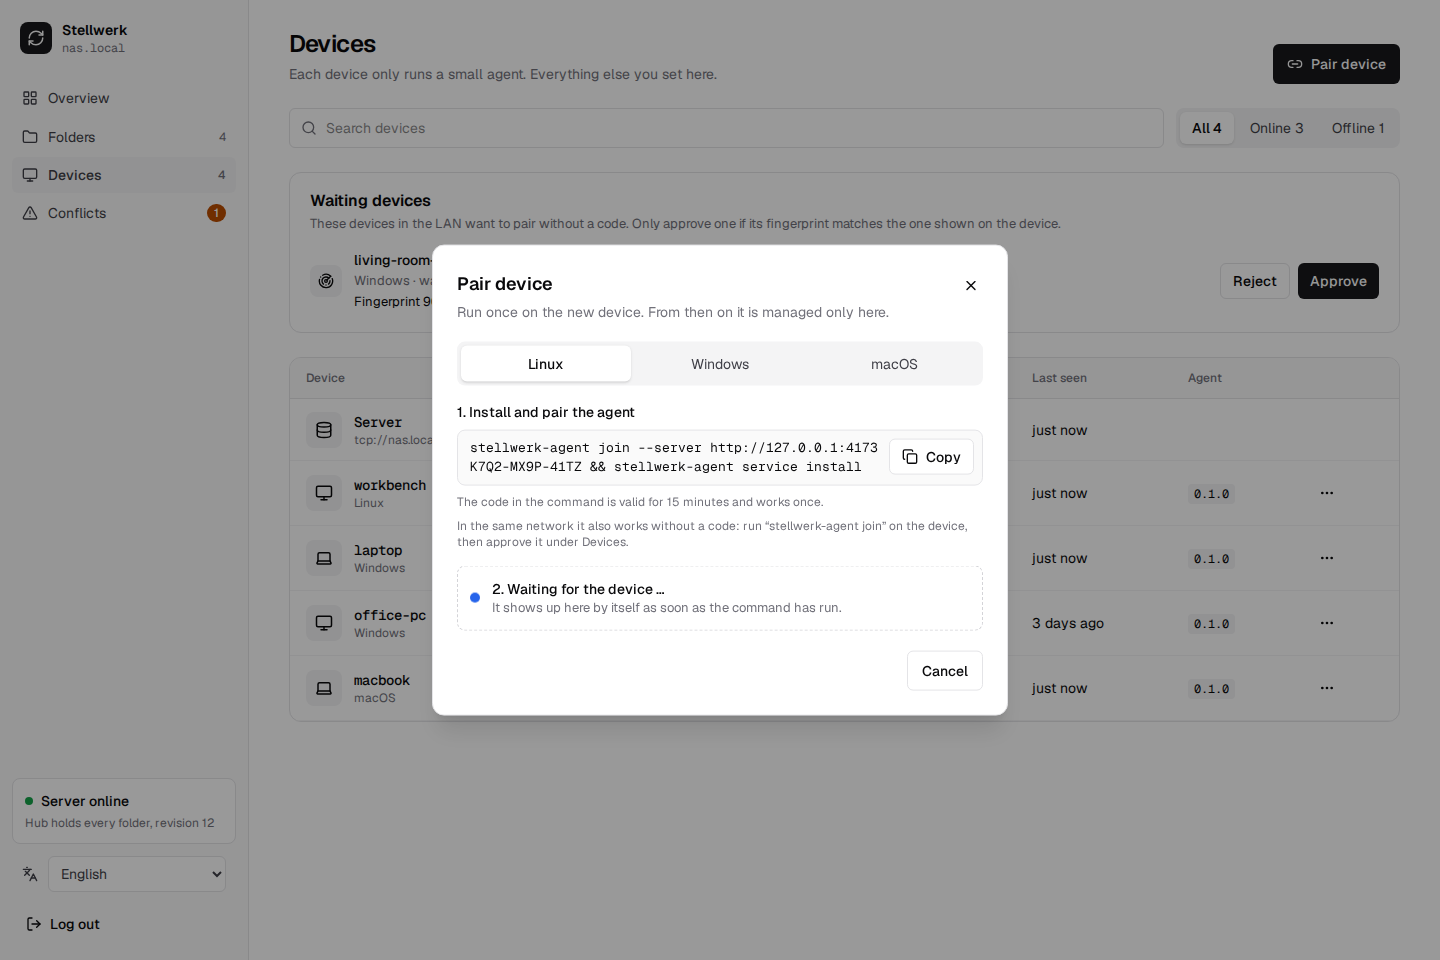Click the translate language icon
The image size is (1440, 960).
coord(30,874)
